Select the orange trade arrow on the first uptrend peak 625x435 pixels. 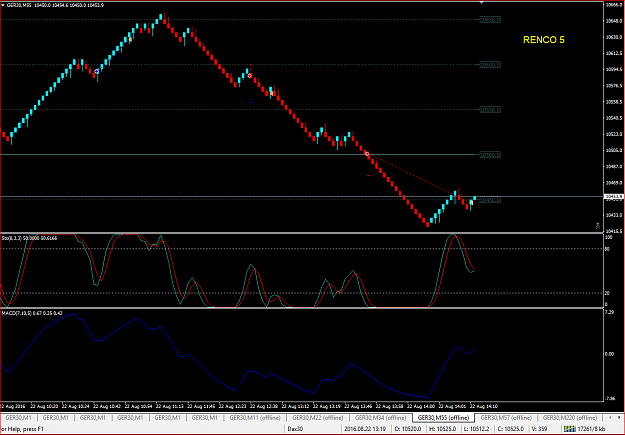(x=130, y=39)
